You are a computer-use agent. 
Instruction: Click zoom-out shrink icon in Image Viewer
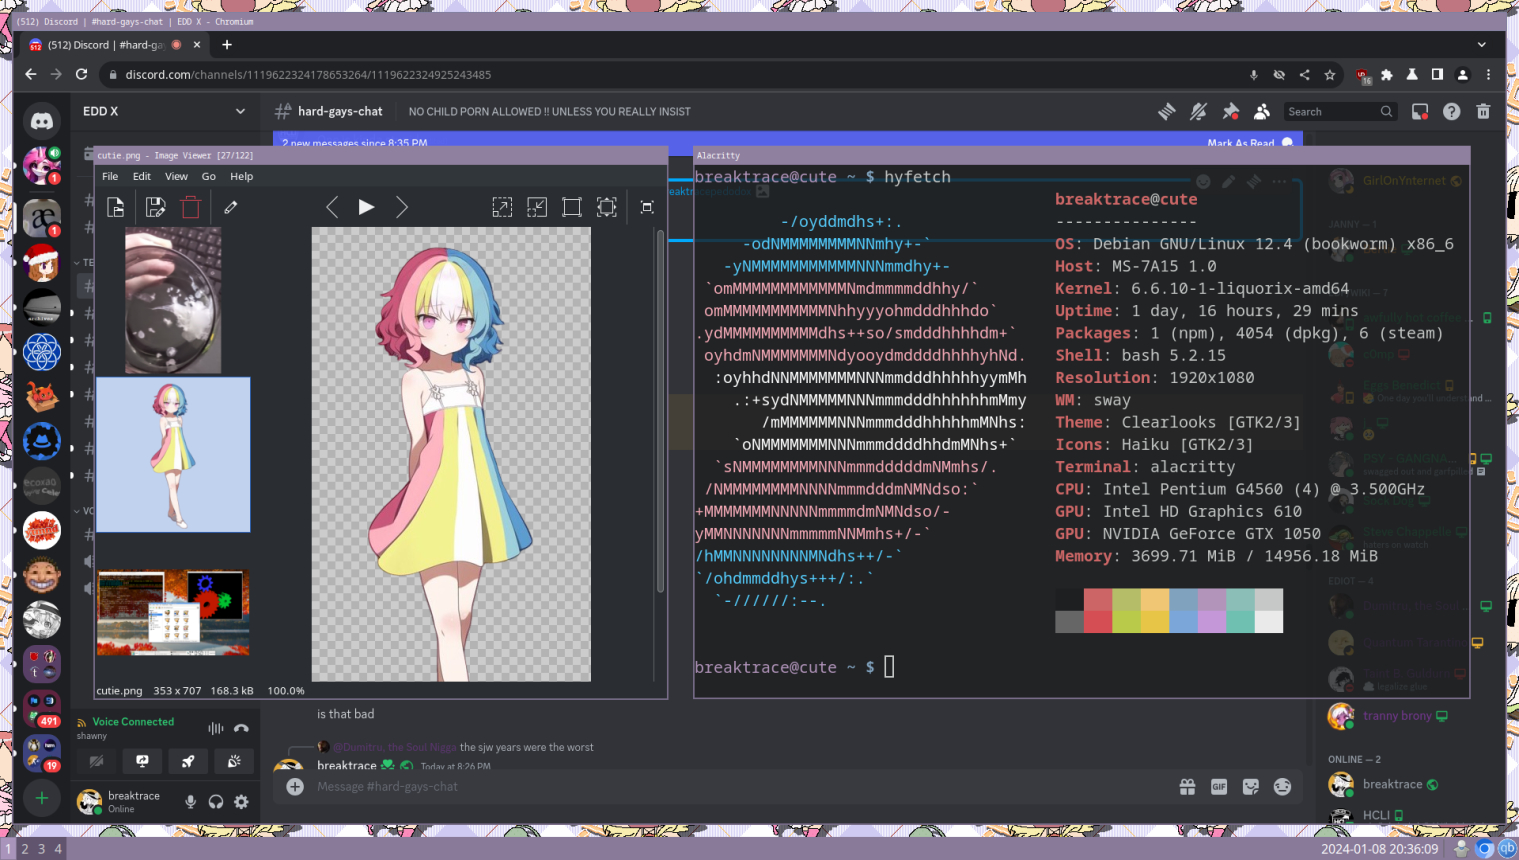pos(537,207)
